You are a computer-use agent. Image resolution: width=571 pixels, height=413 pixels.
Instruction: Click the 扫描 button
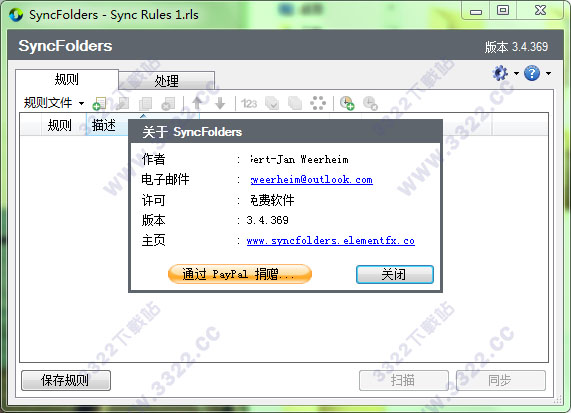[x=403, y=381]
